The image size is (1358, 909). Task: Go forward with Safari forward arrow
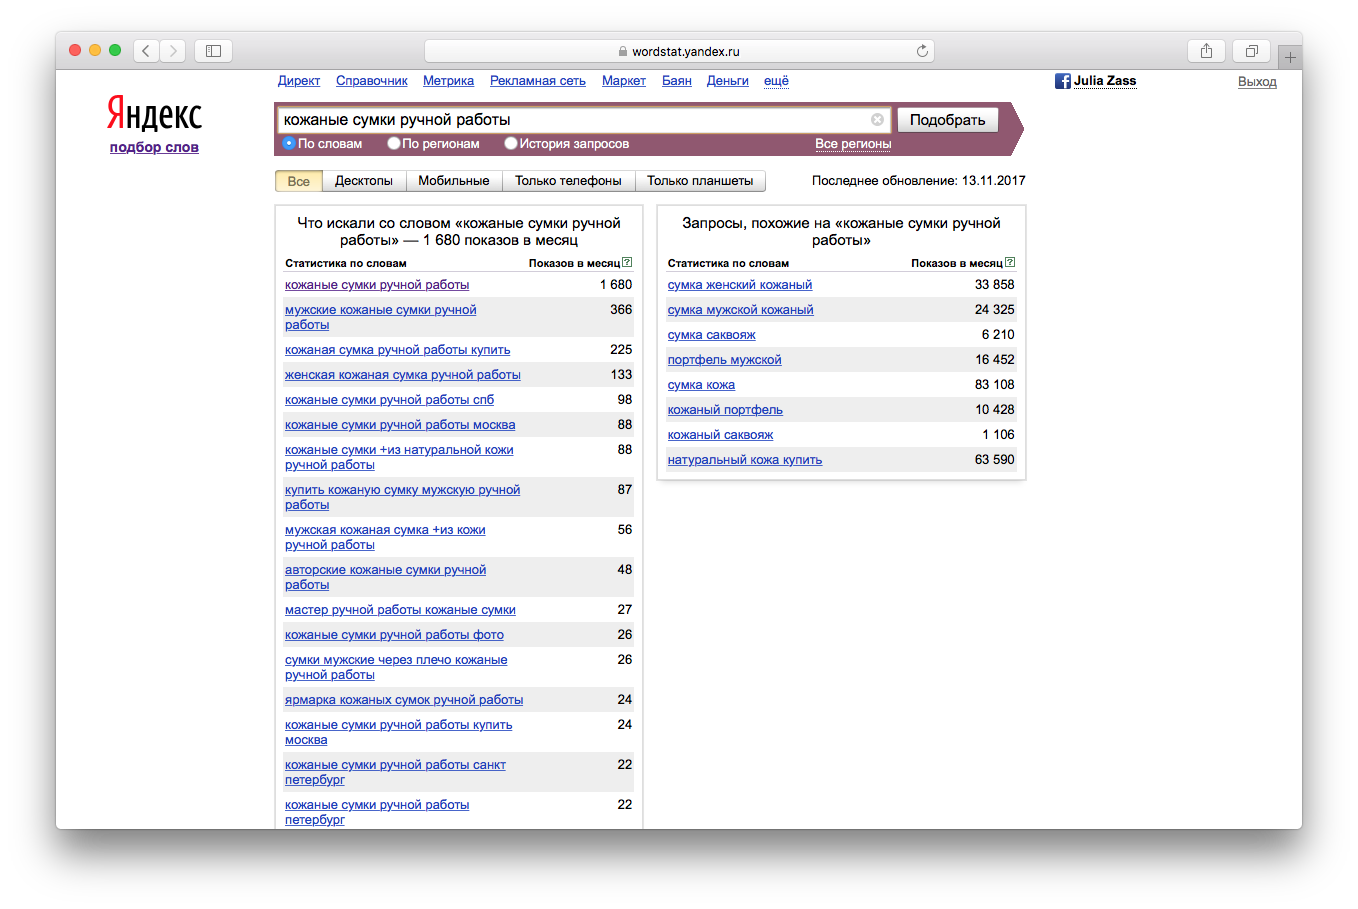[173, 50]
